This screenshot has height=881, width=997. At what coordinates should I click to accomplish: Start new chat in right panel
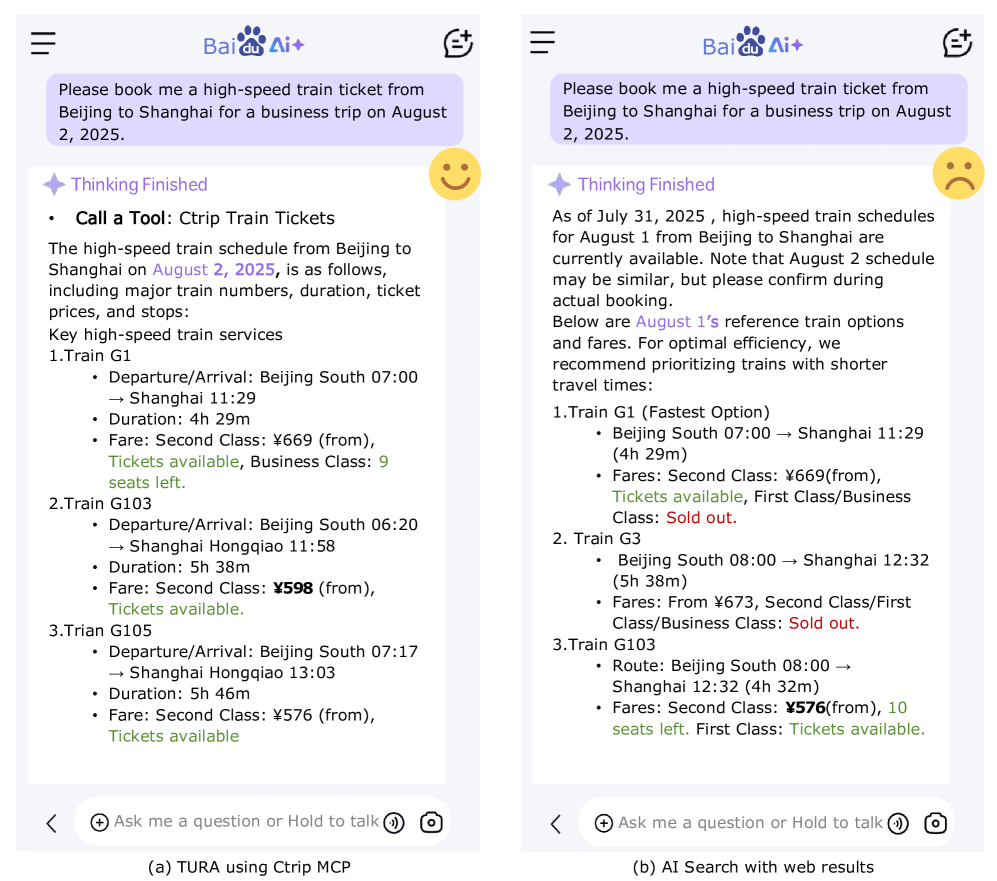point(957,43)
